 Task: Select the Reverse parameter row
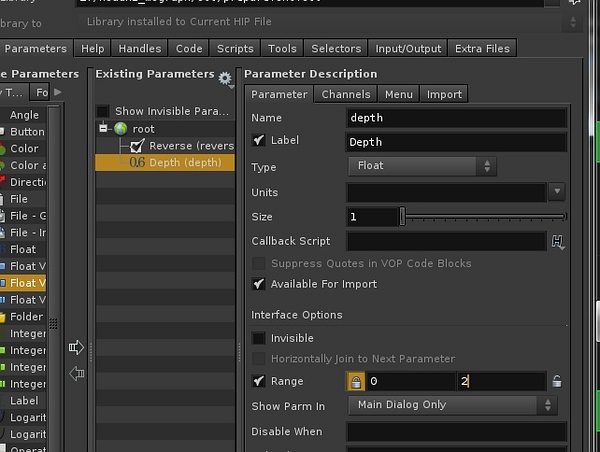[x=165, y=146]
